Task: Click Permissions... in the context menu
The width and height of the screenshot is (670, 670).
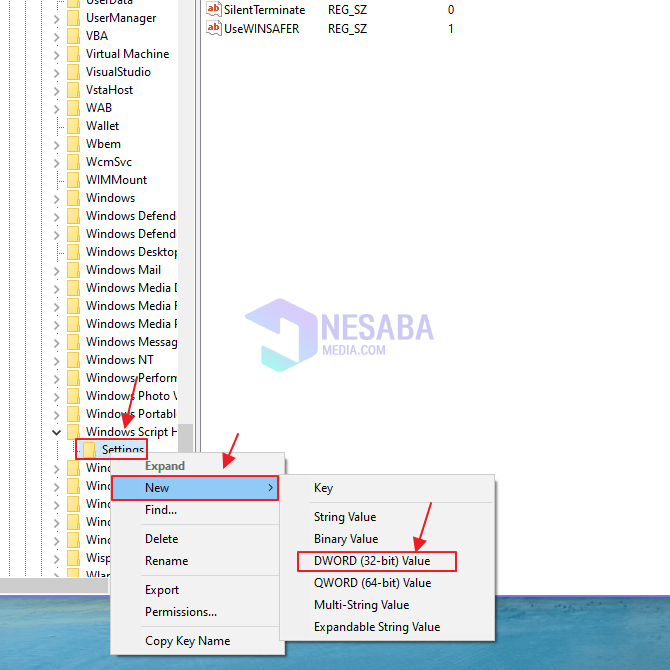Action: coord(180,612)
